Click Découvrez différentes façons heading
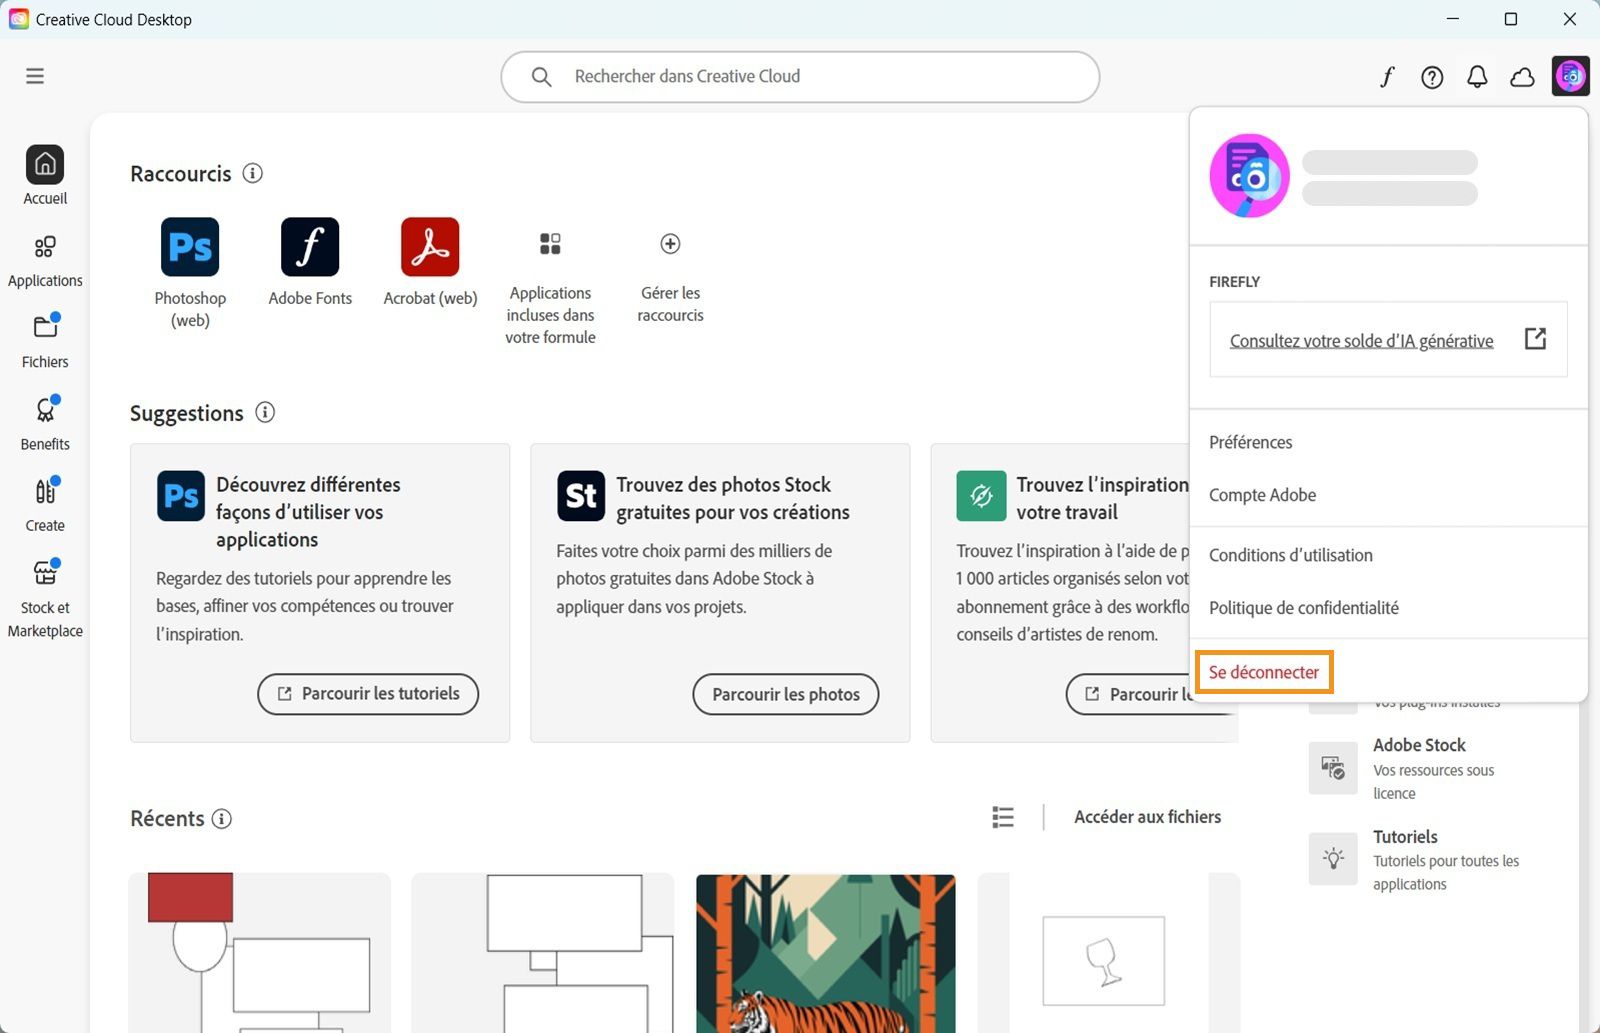Screen dimensions: 1600x1033 point(309,512)
